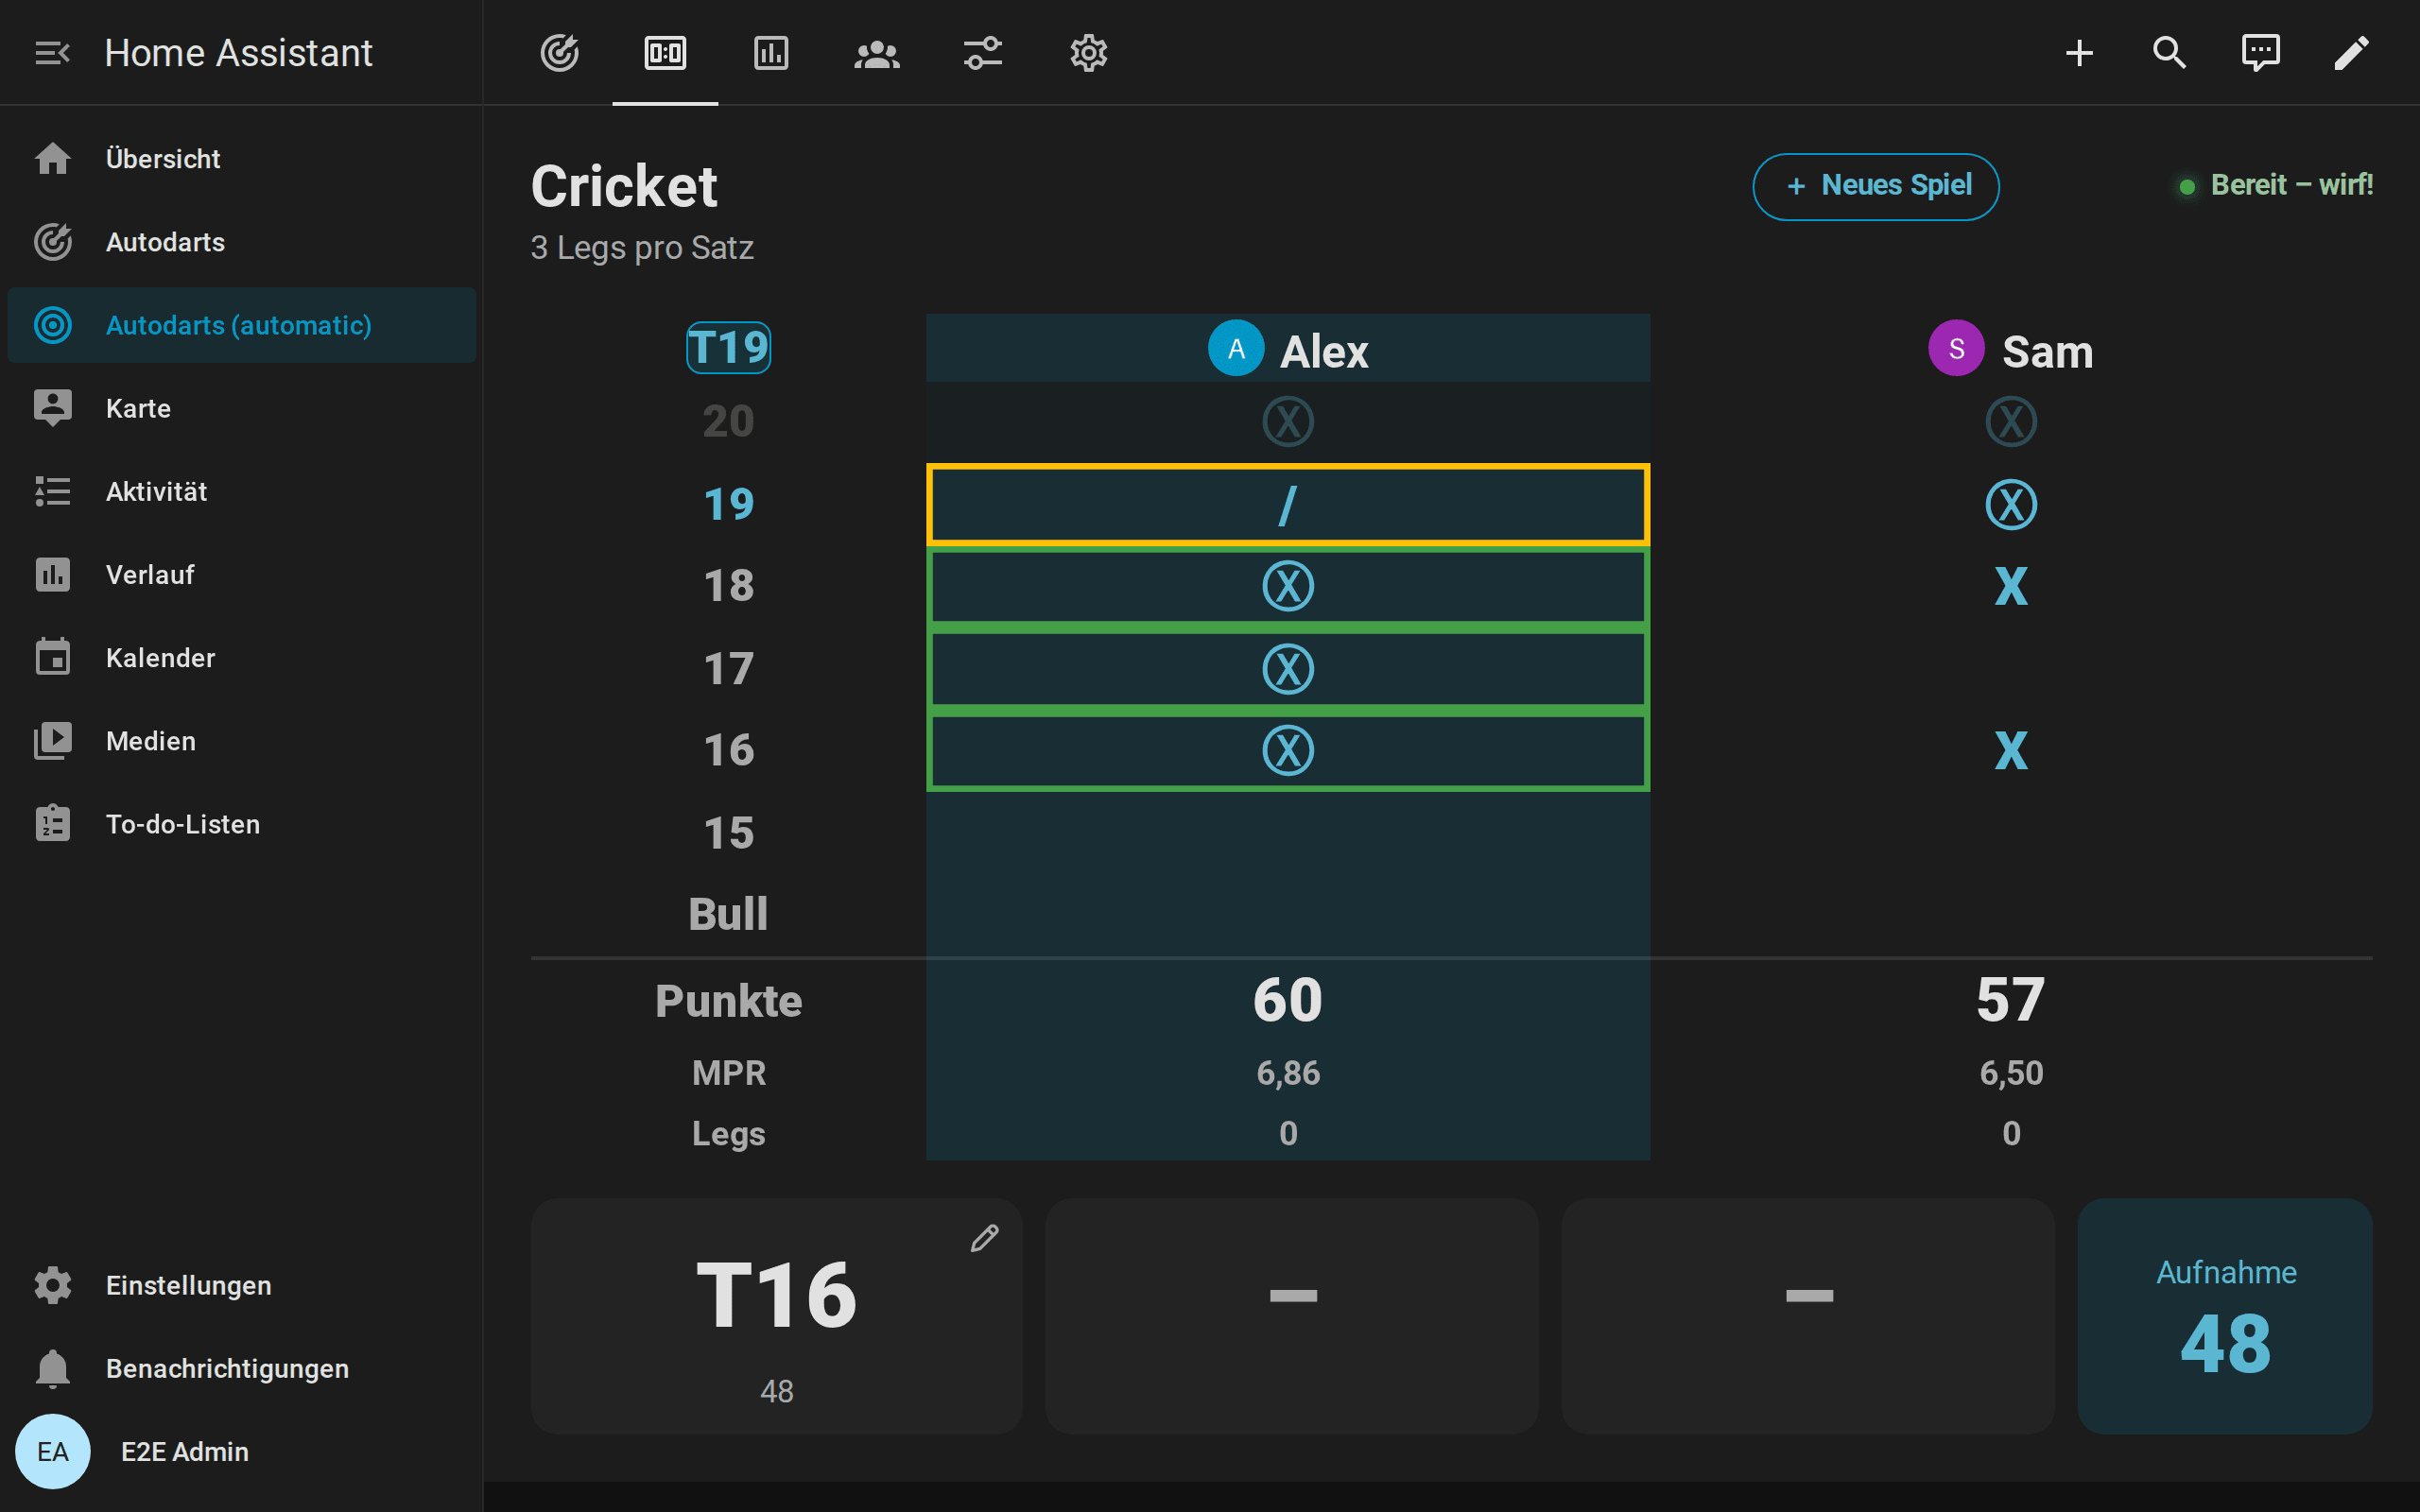The height and width of the screenshot is (1512, 2420).
Task: Click the T16 first dart card
Action: (776, 1316)
